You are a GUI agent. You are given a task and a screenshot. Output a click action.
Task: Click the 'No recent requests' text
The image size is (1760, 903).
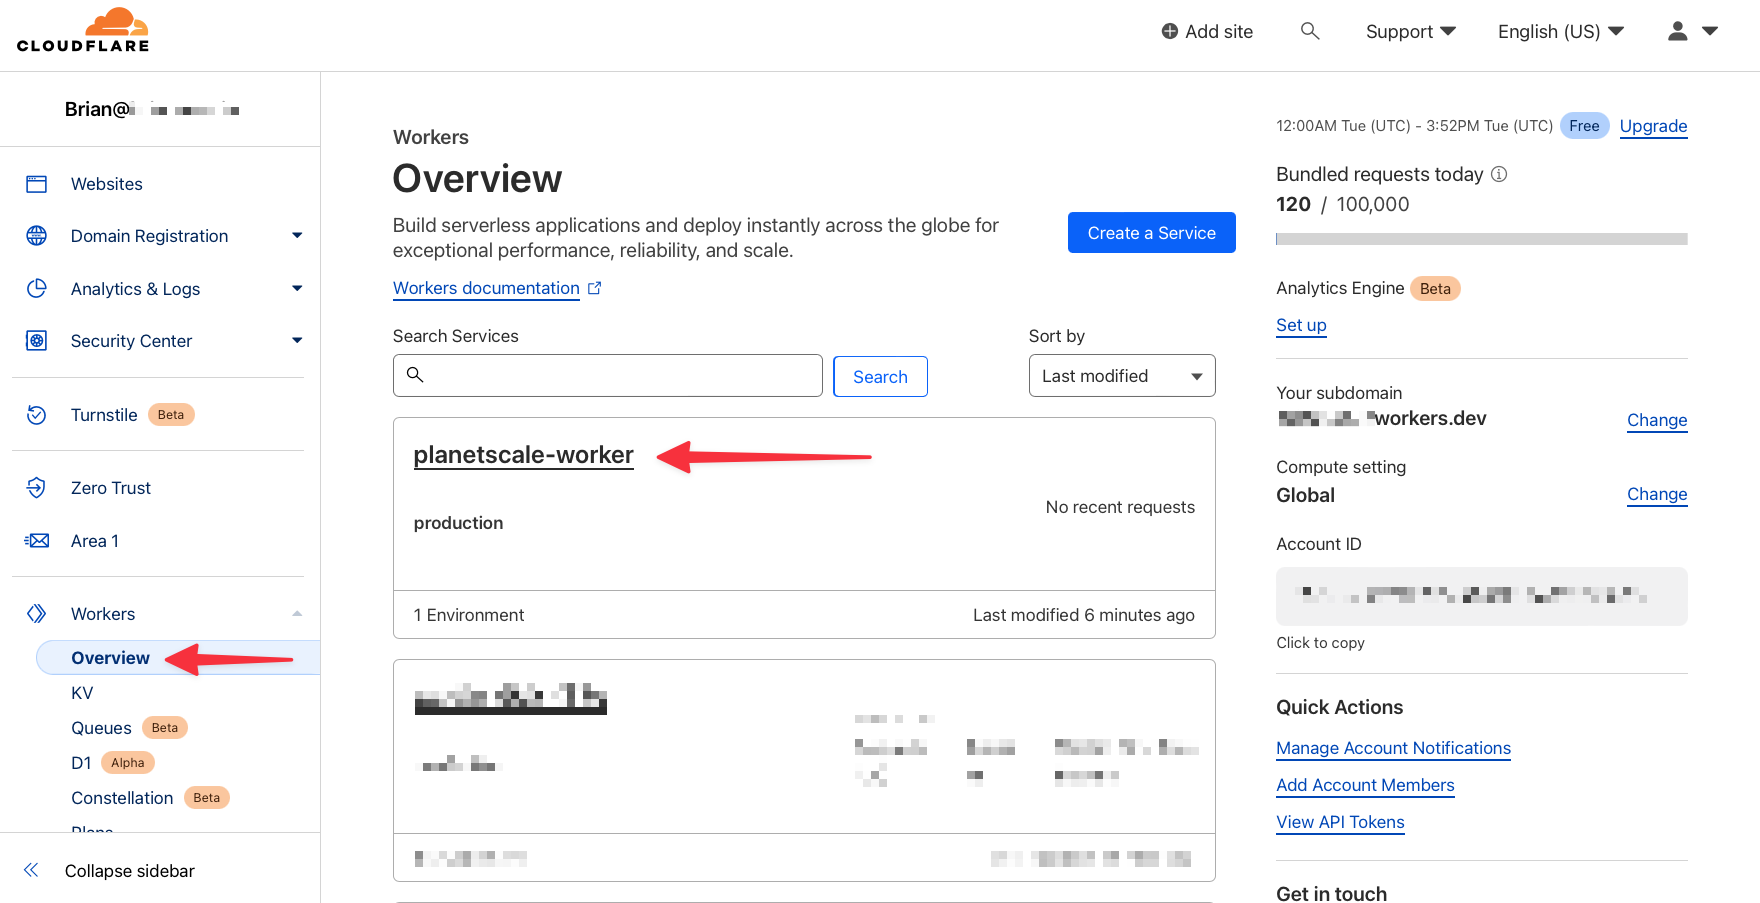tap(1120, 507)
